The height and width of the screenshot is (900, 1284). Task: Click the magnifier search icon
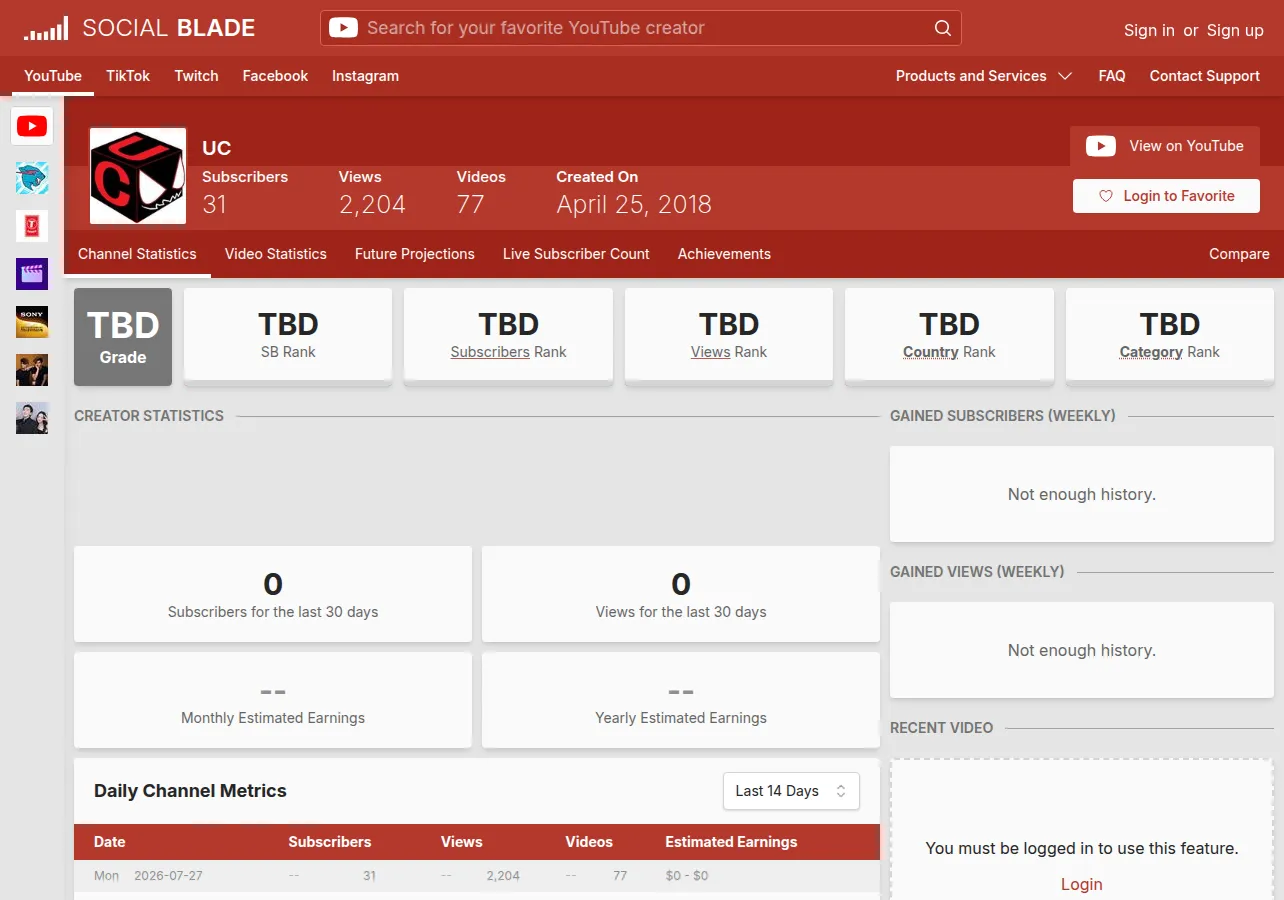[x=942, y=28]
